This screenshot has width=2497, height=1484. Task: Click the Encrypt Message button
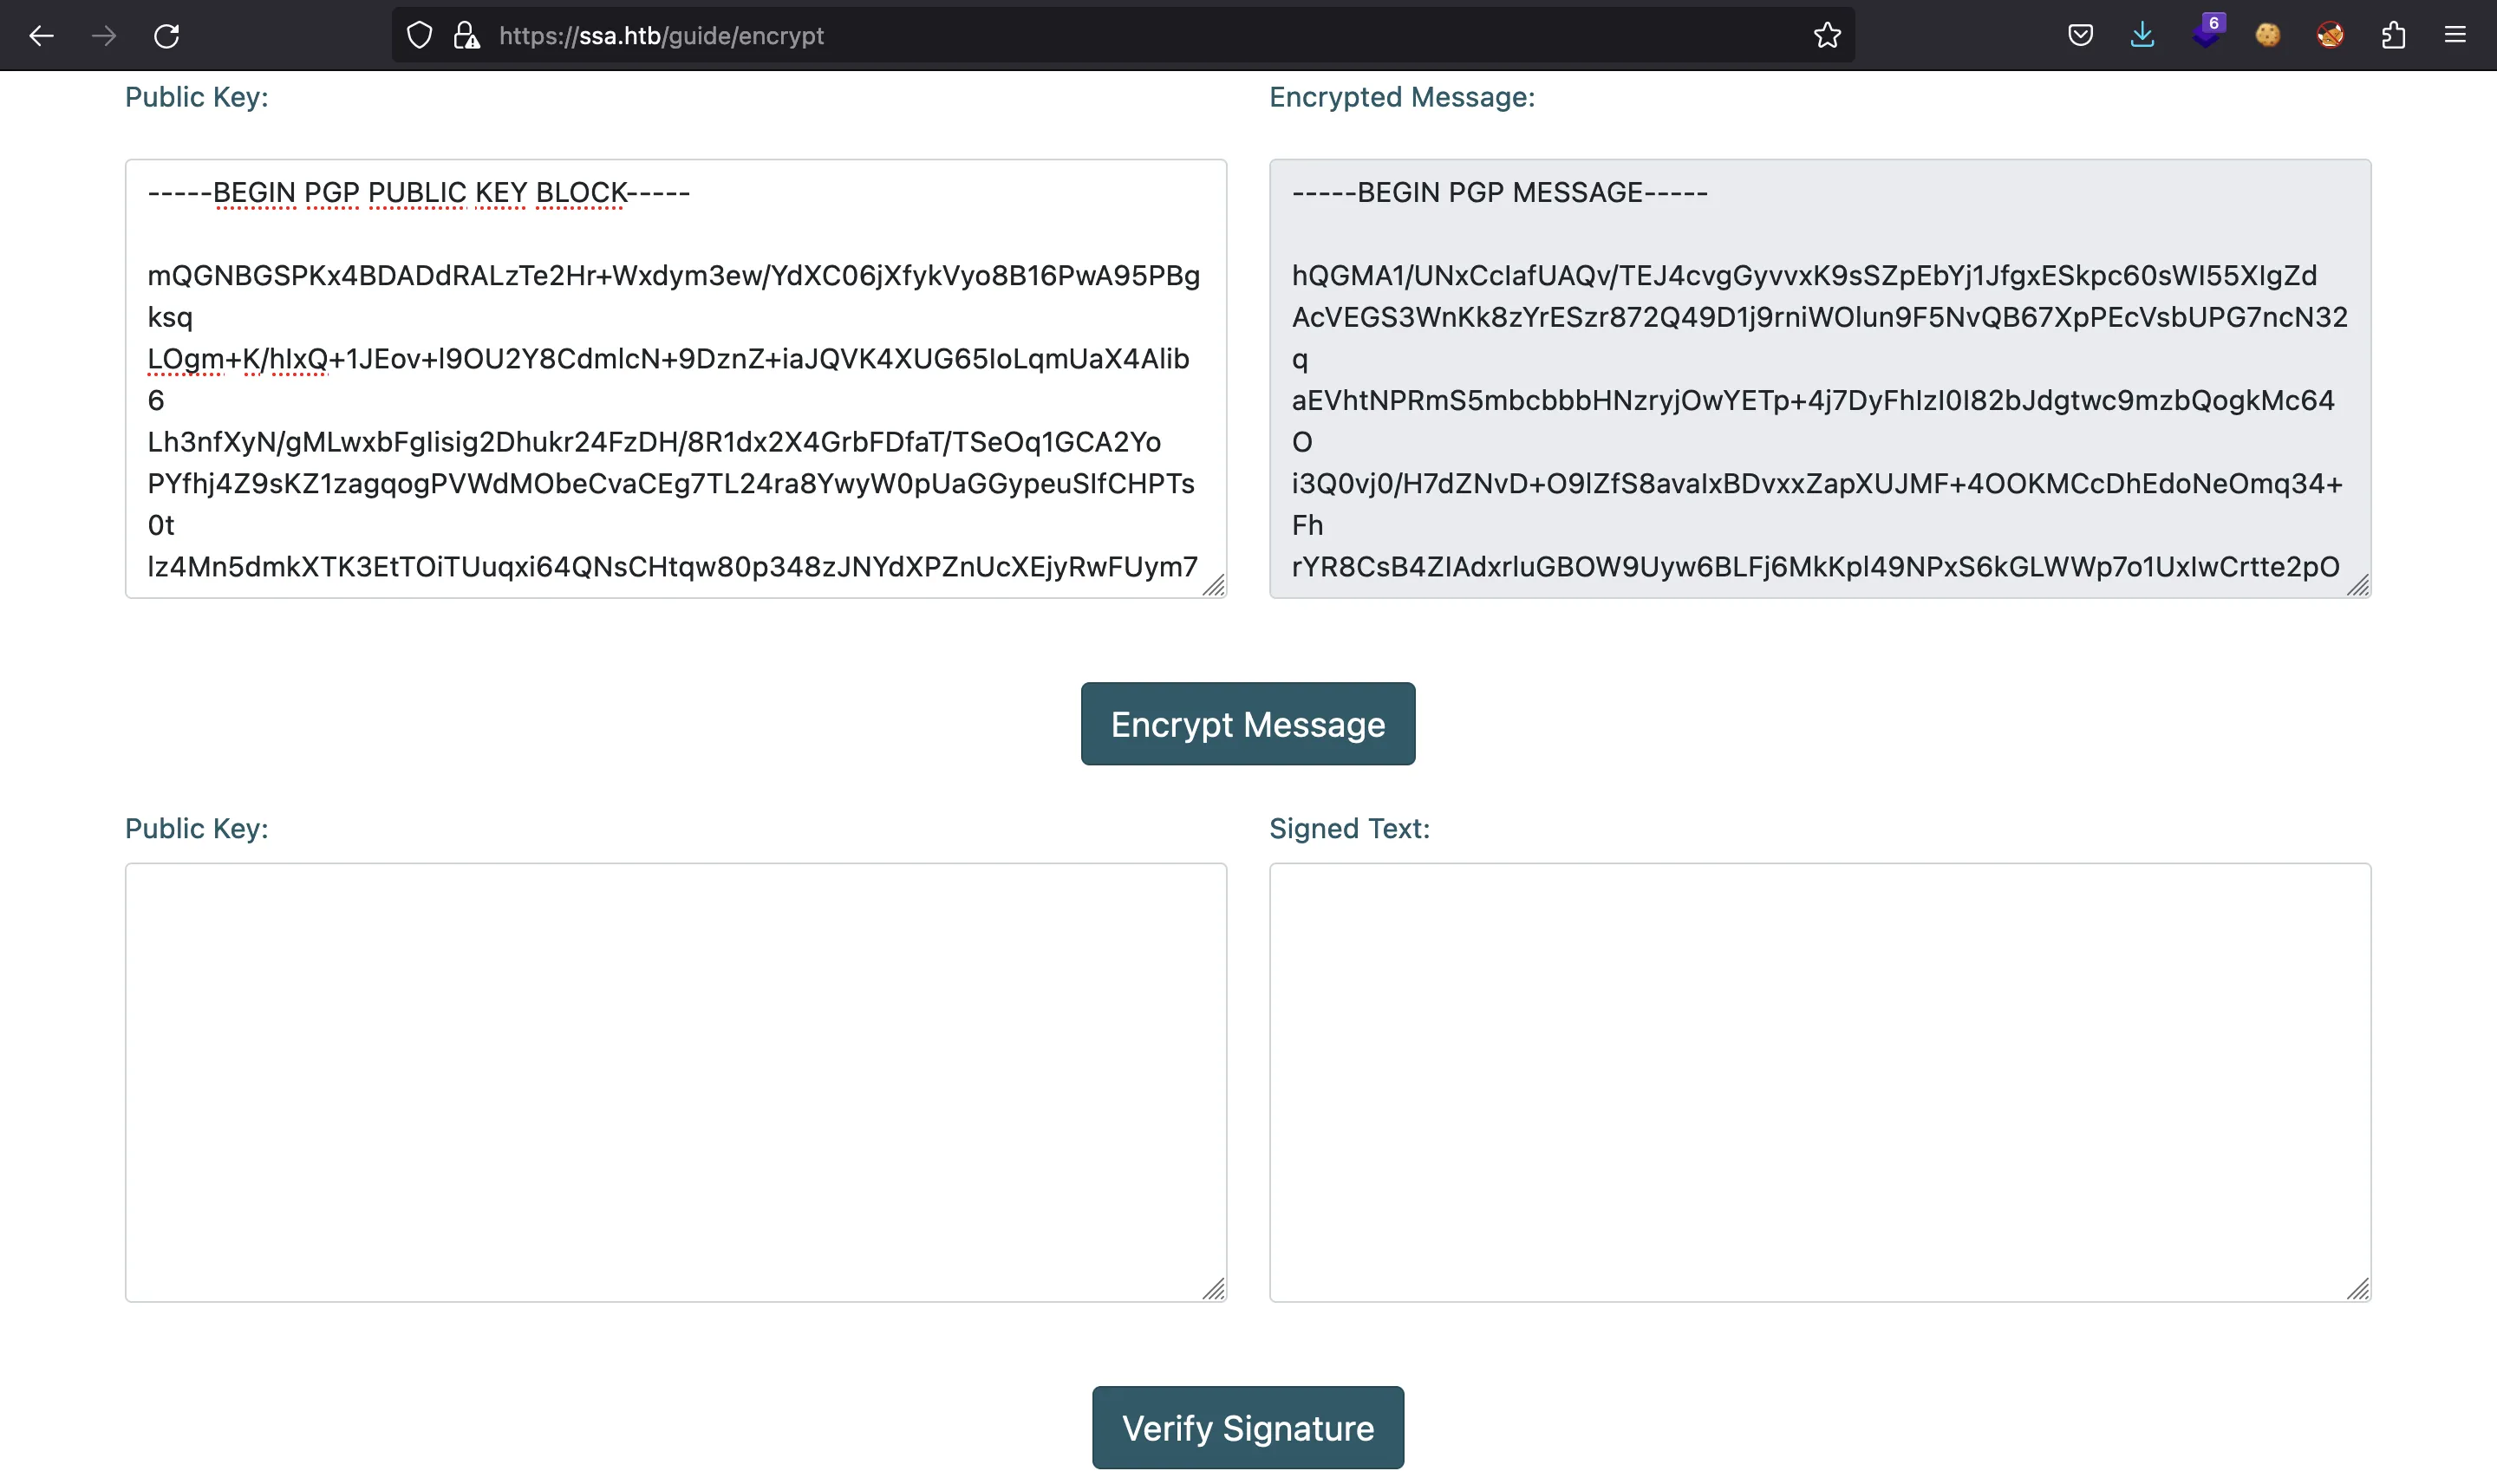[1248, 724]
